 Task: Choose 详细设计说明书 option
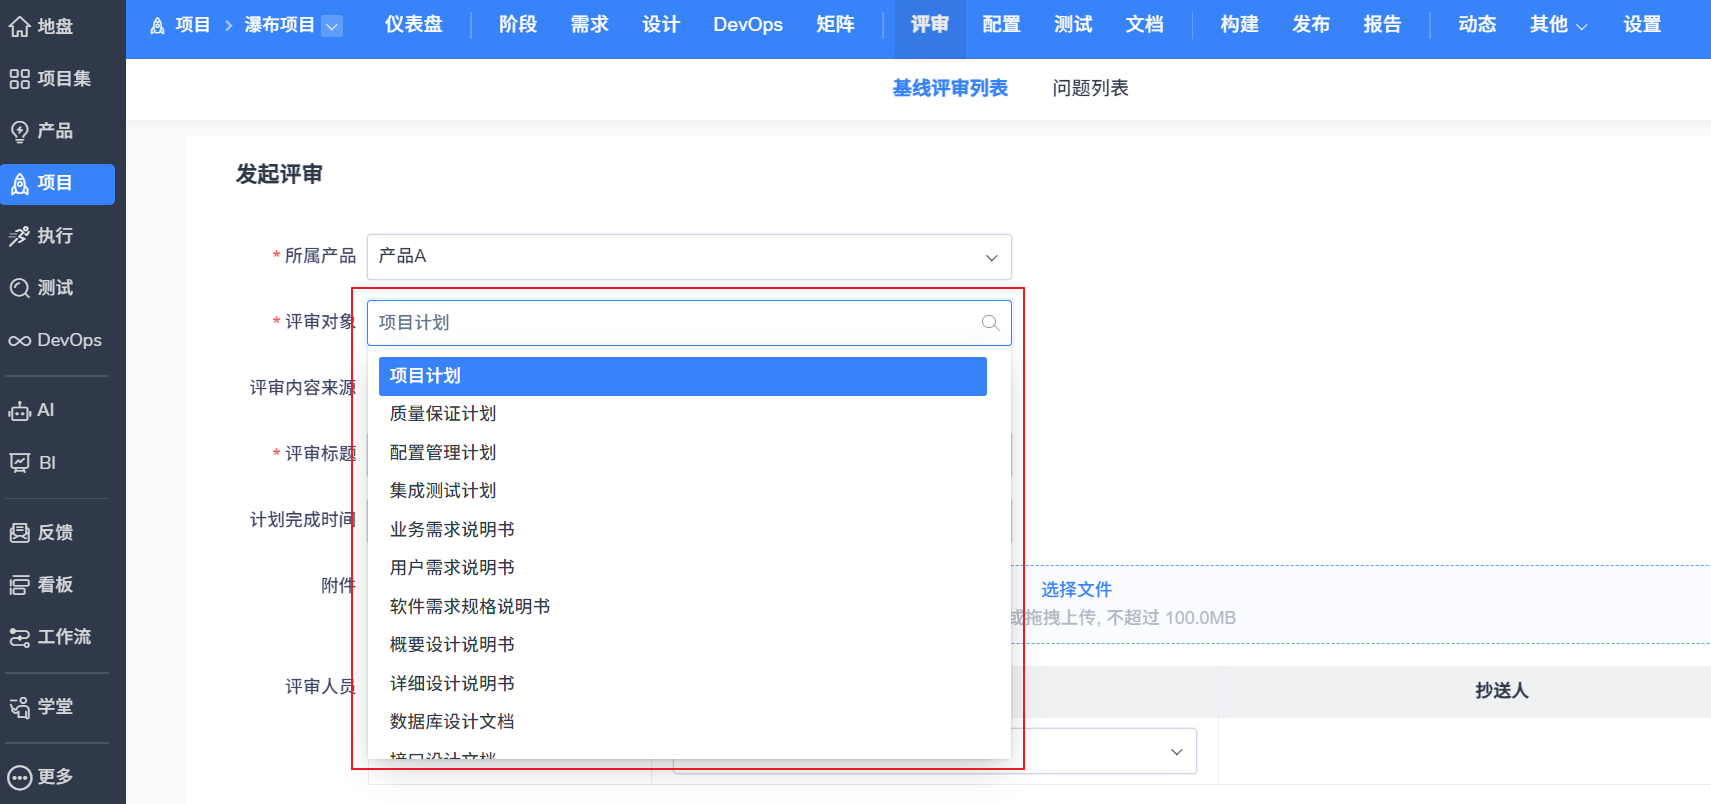coord(683,684)
